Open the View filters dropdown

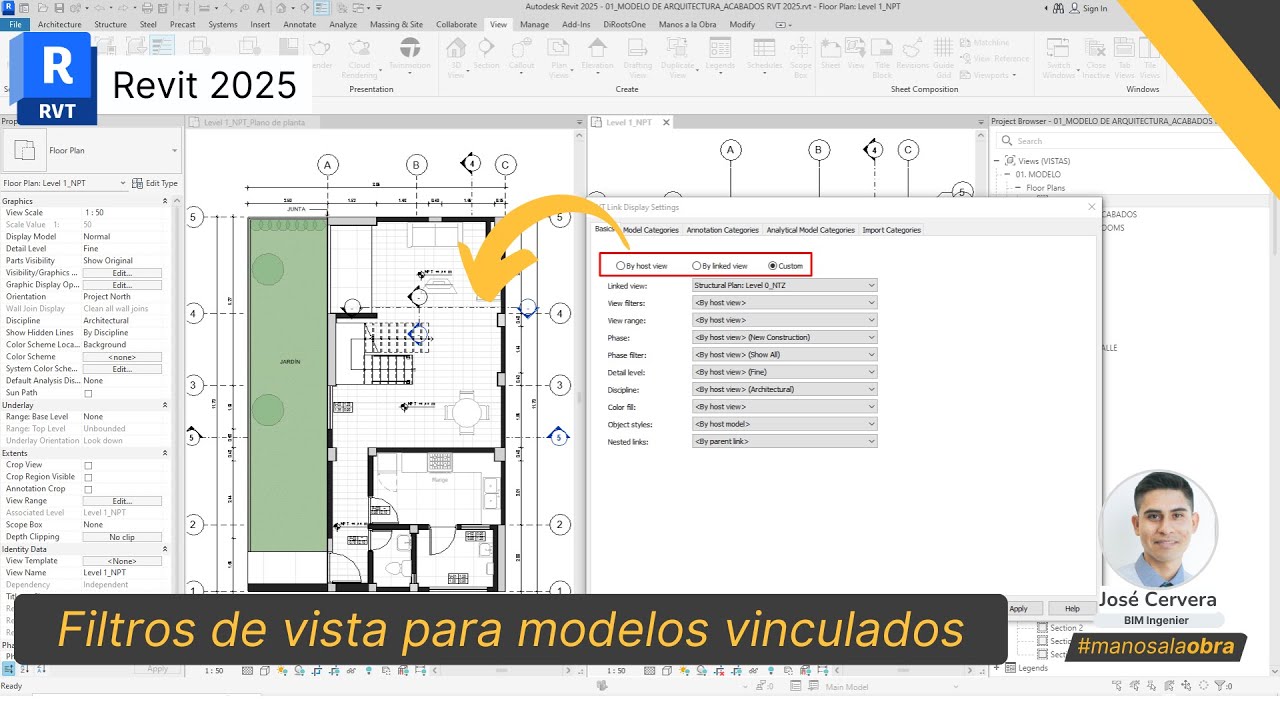(785, 302)
